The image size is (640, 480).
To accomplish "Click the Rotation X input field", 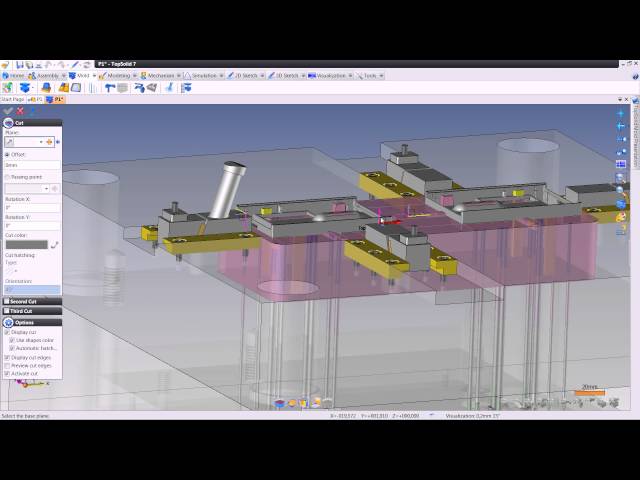I will [30, 208].
